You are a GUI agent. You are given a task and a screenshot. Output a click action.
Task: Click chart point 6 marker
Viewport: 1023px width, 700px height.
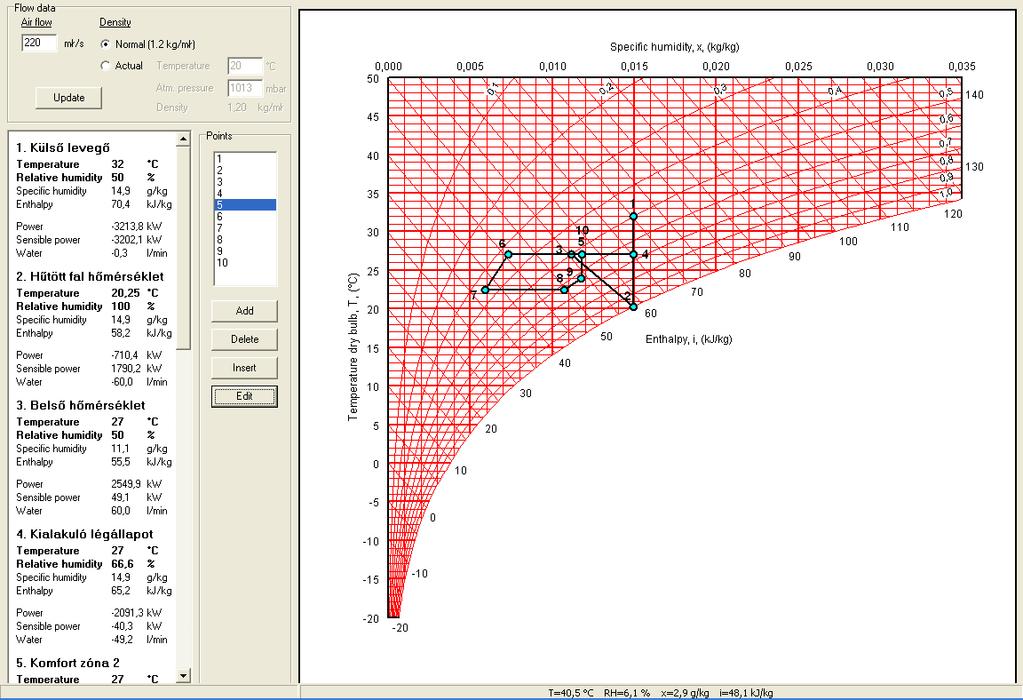pyautogui.click(x=508, y=254)
